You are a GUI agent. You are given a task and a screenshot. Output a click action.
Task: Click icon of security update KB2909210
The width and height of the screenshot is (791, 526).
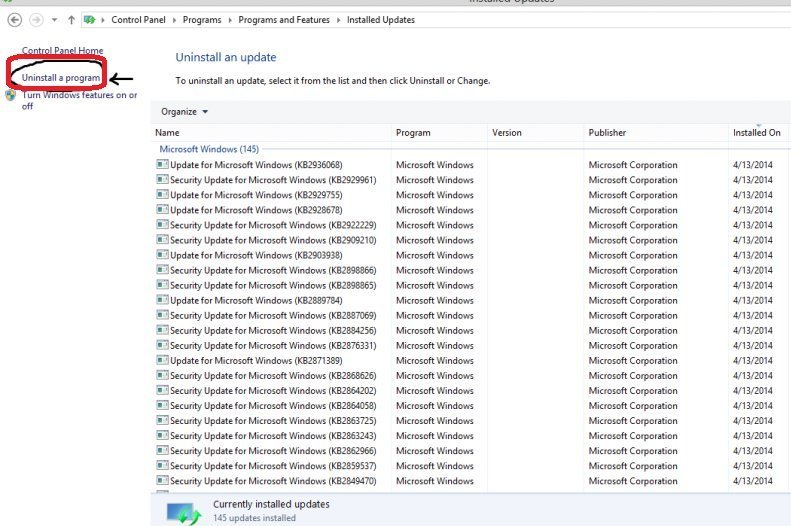(162, 240)
